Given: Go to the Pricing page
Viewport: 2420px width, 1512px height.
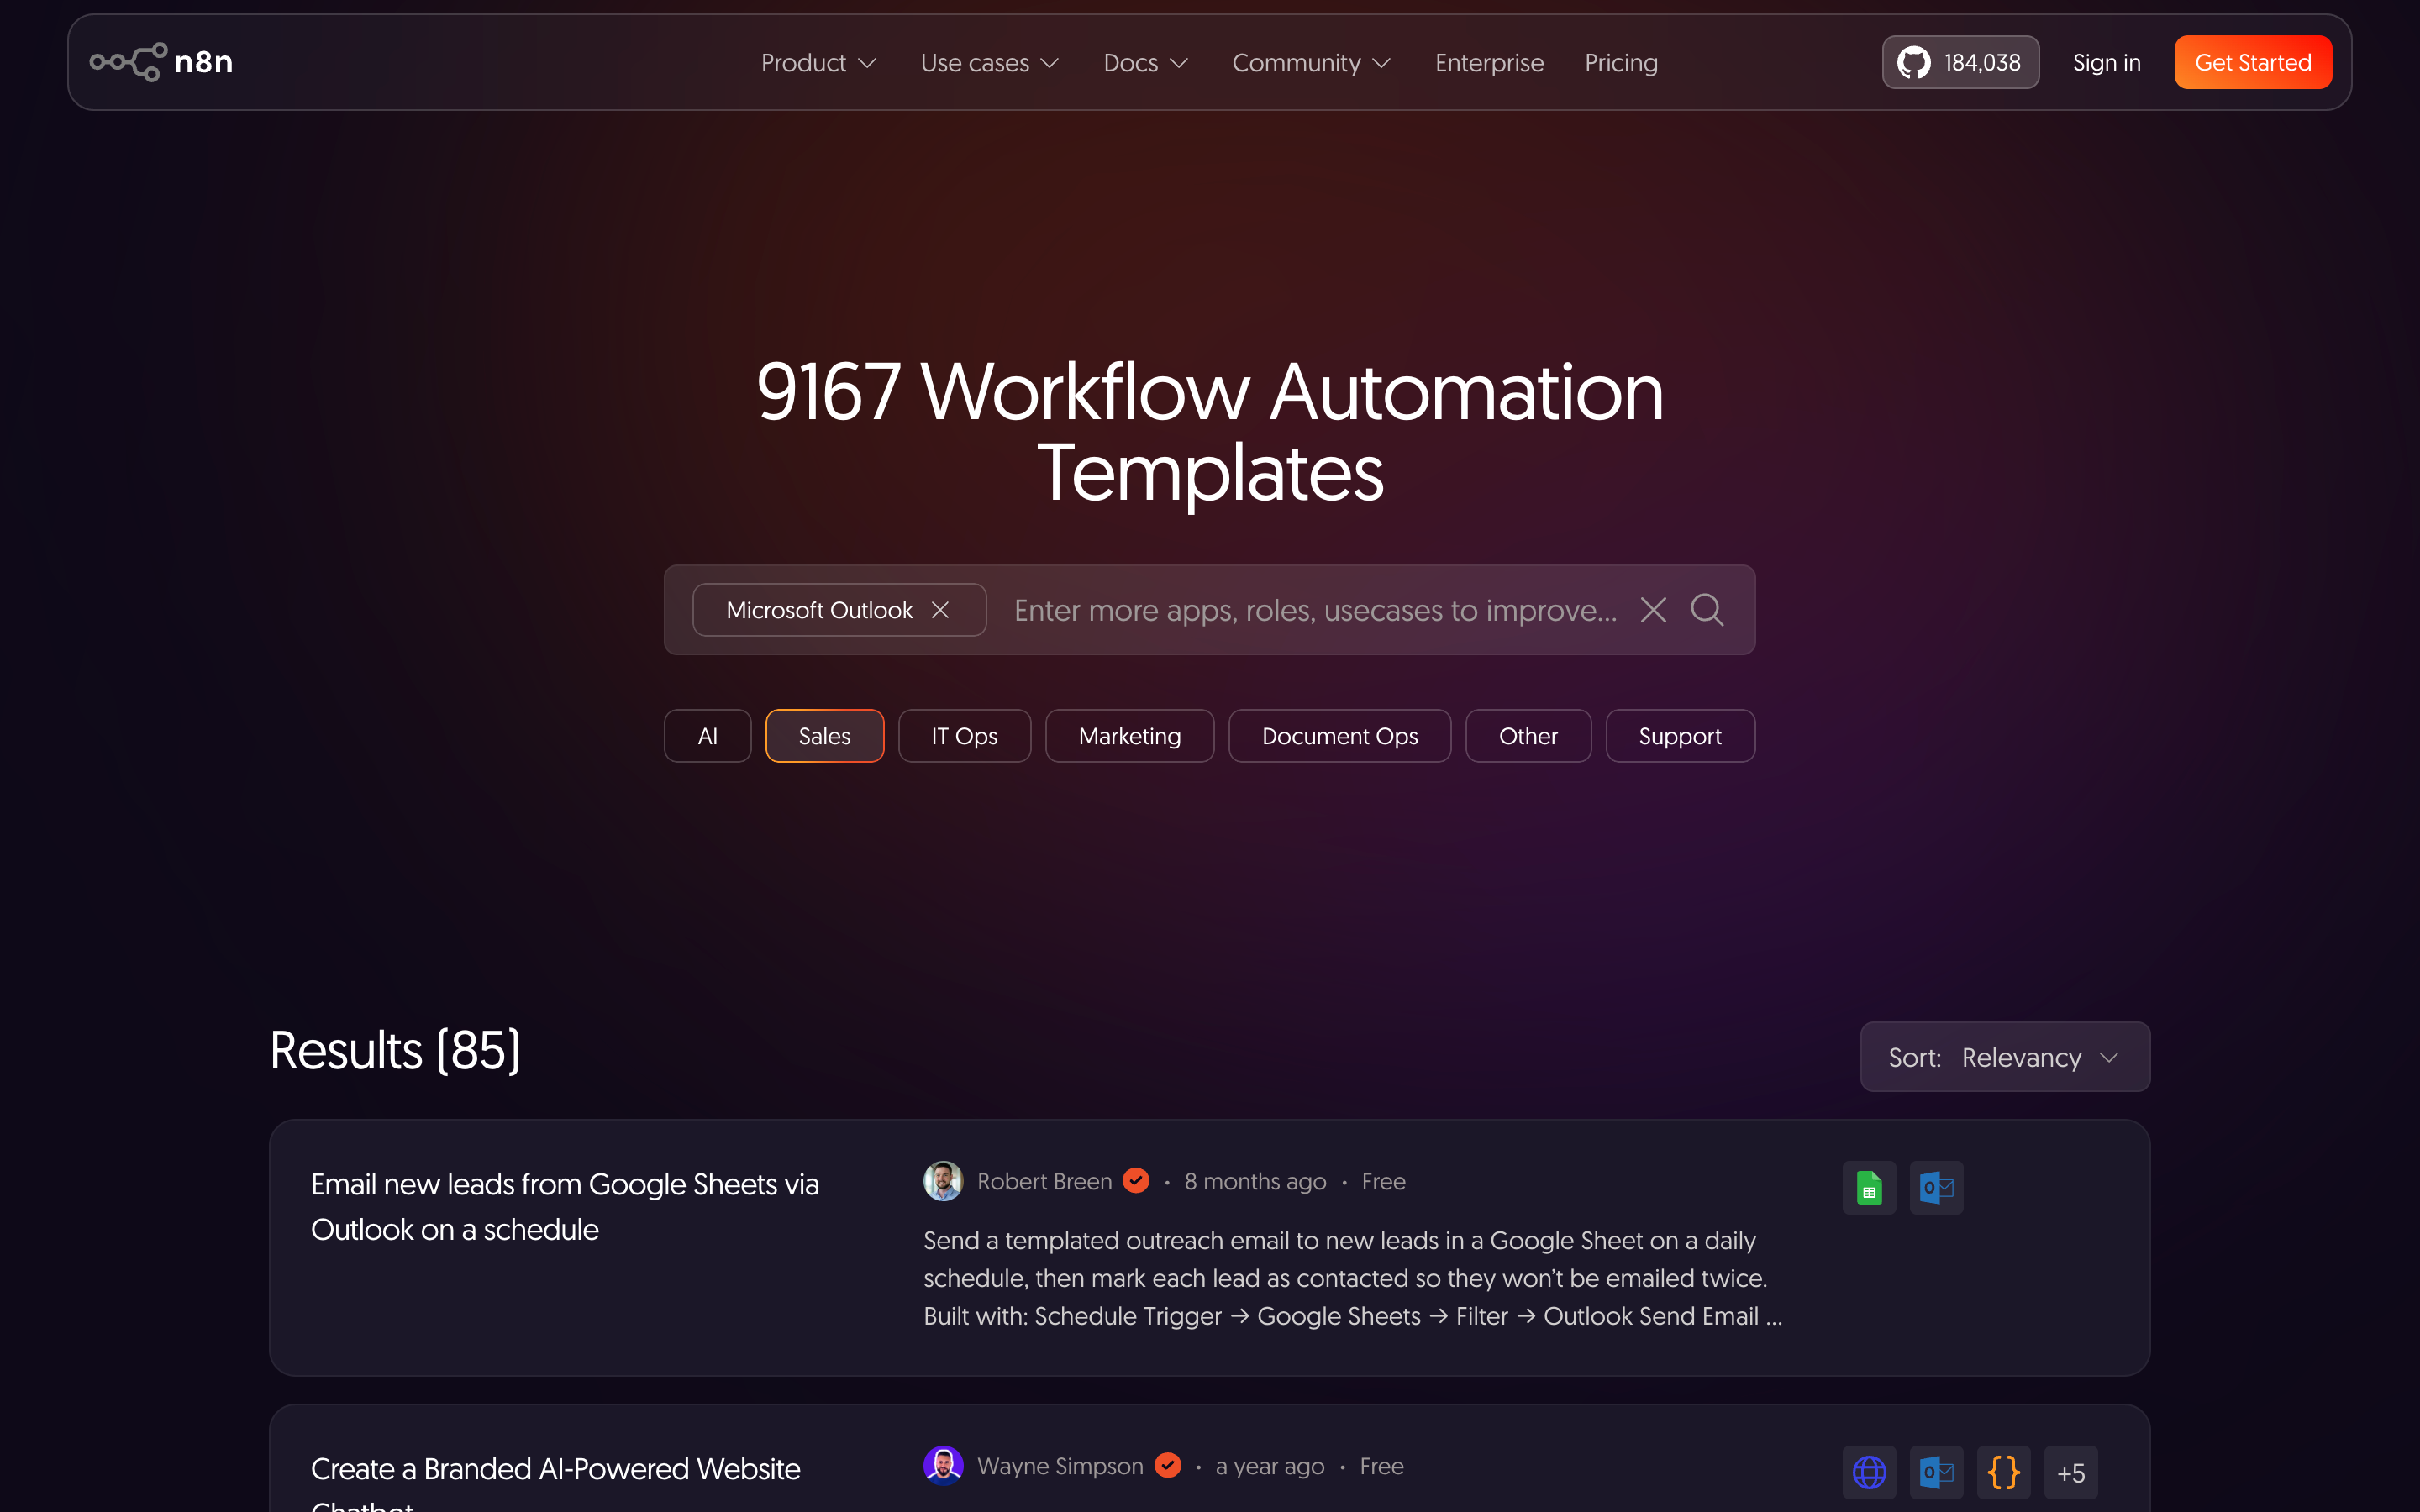Looking at the screenshot, I should coord(1621,63).
